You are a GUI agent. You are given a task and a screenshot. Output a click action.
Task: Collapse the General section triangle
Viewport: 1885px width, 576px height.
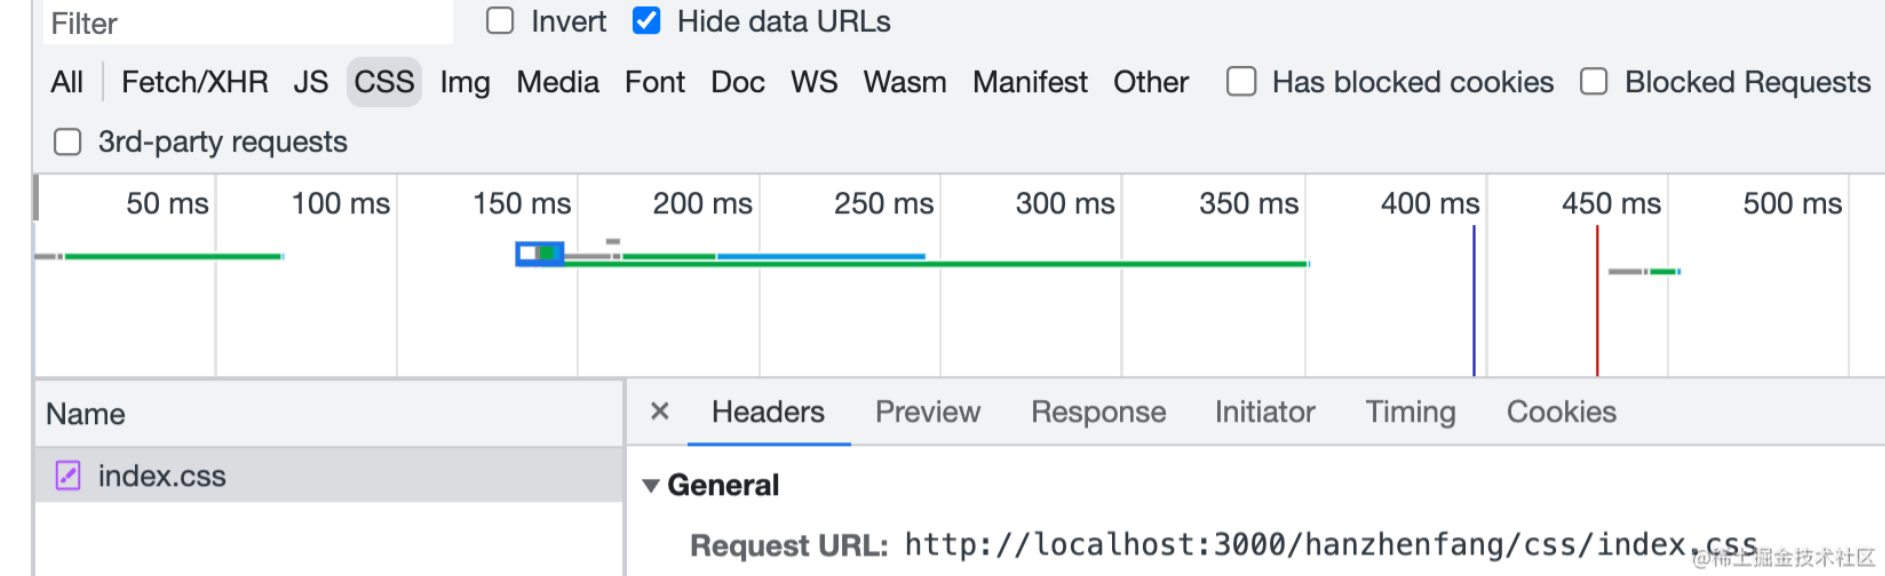(651, 486)
